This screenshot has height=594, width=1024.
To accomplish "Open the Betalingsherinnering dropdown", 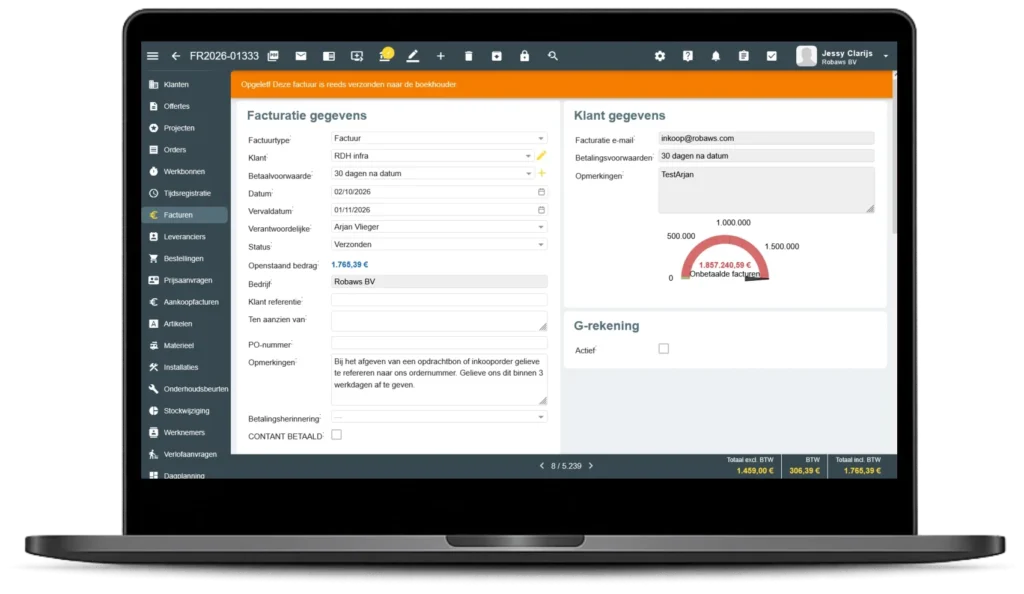I will point(439,417).
